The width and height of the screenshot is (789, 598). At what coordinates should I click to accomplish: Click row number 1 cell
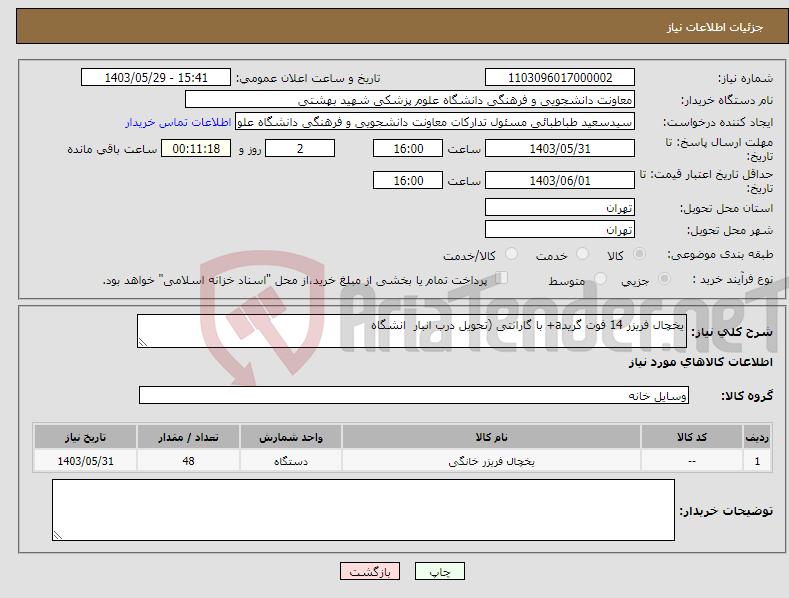tap(757, 461)
